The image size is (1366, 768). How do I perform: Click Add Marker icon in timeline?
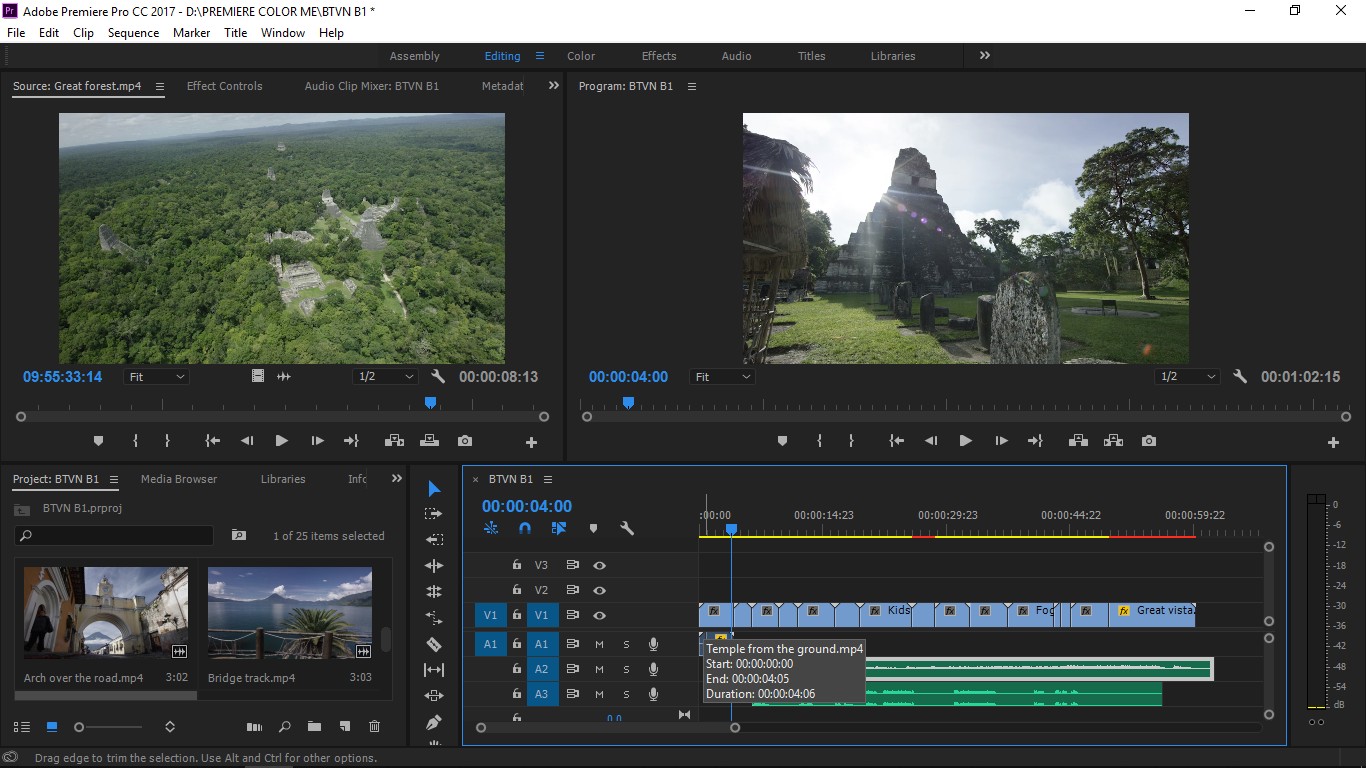click(x=593, y=528)
